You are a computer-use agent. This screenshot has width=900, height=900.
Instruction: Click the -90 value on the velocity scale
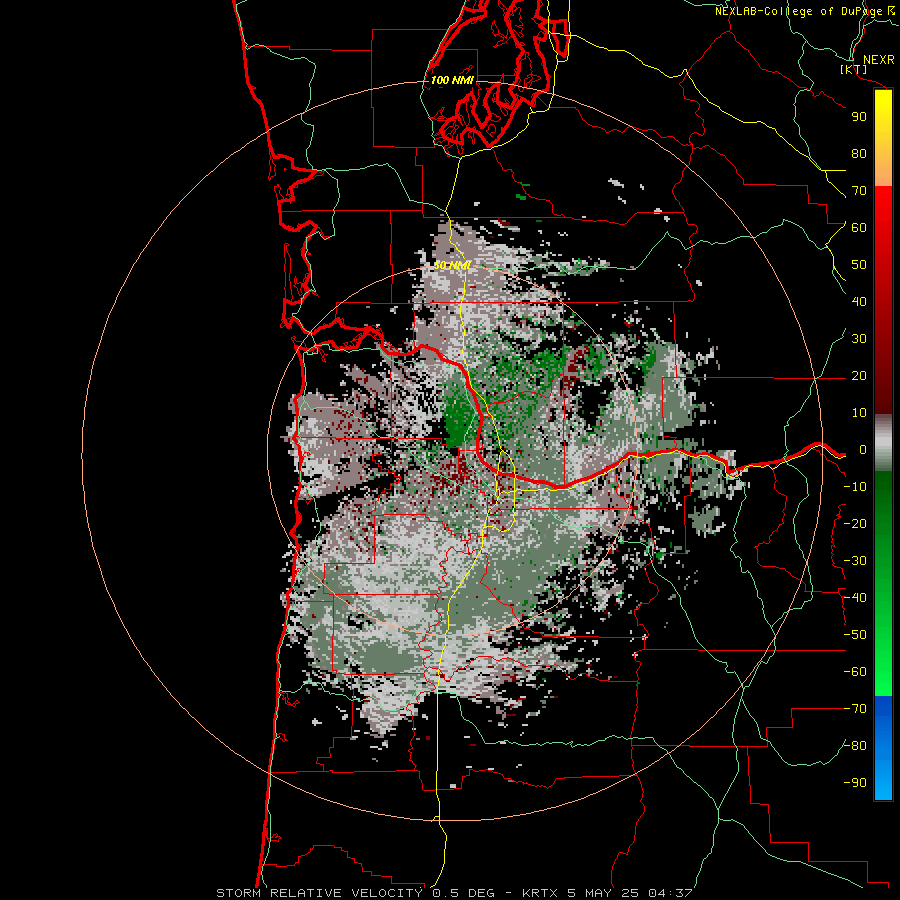pos(855,783)
